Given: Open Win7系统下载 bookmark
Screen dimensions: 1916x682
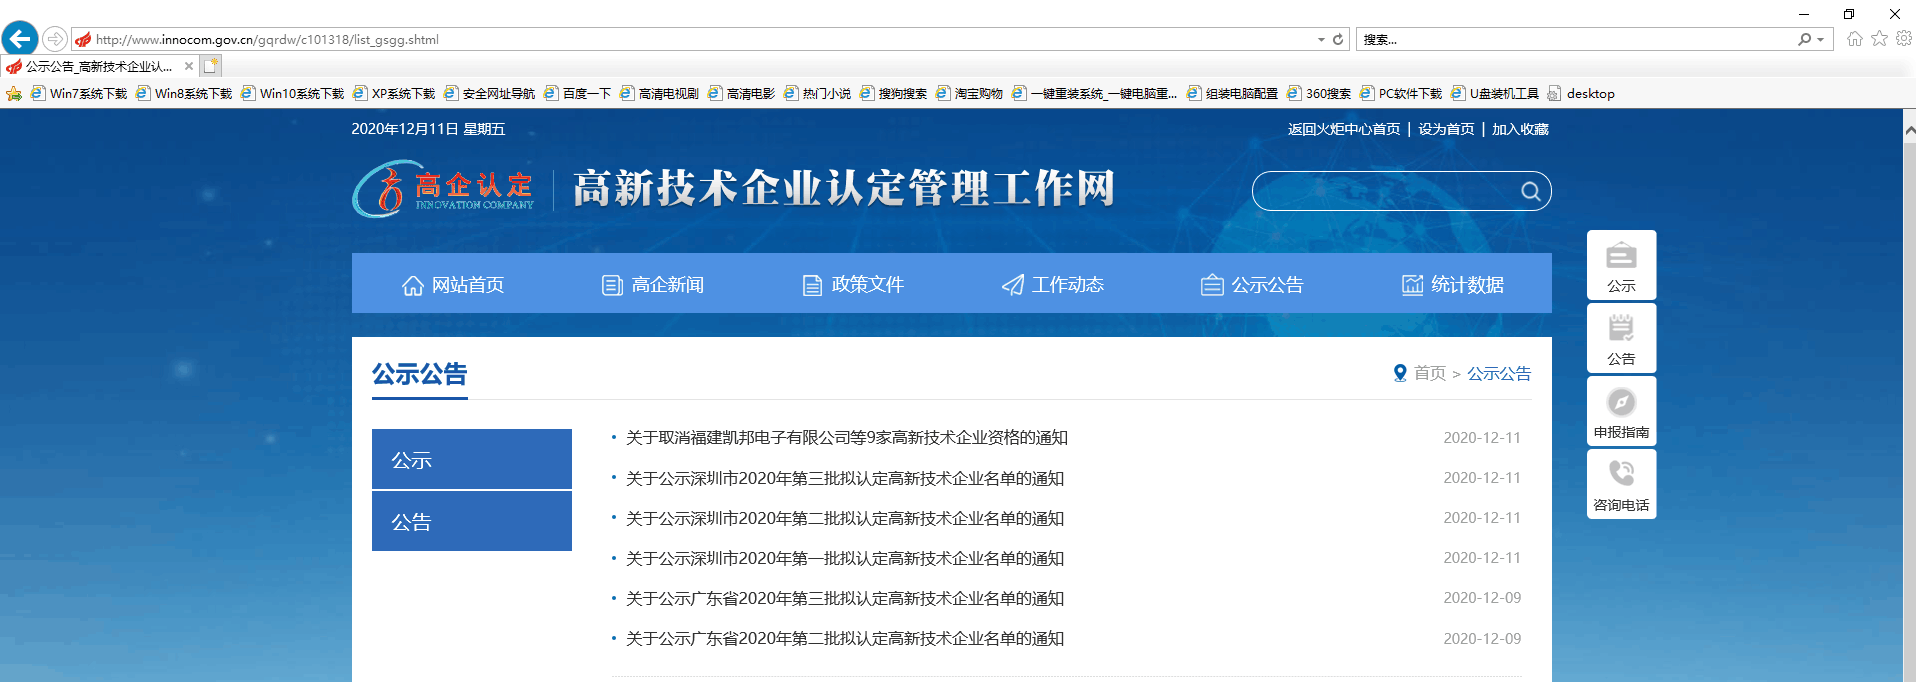Looking at the screenshot, I should pyautogui.click(x=79, y=94).
